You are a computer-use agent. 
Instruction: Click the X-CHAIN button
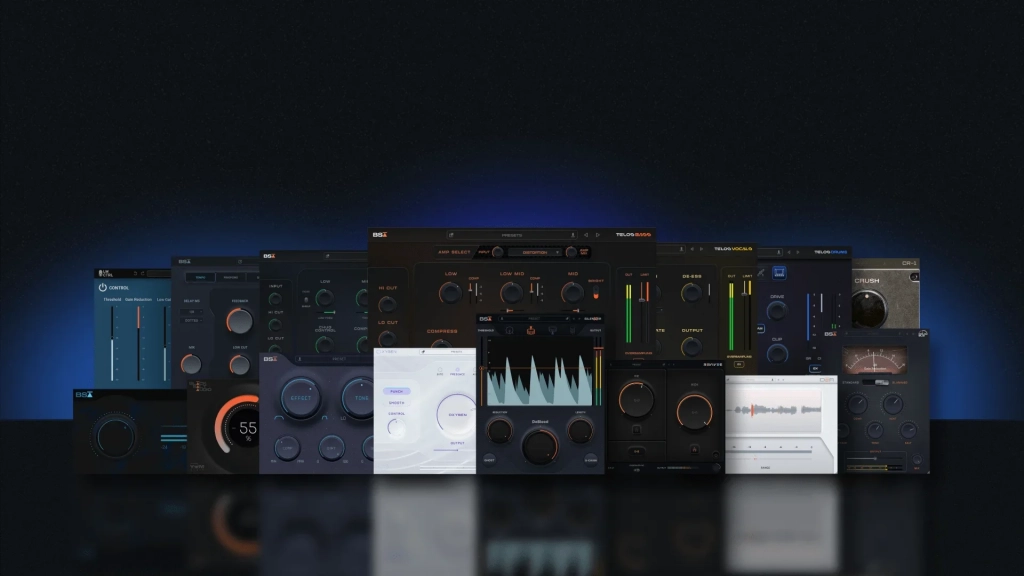pyautogui.click(x=591, y=460)
